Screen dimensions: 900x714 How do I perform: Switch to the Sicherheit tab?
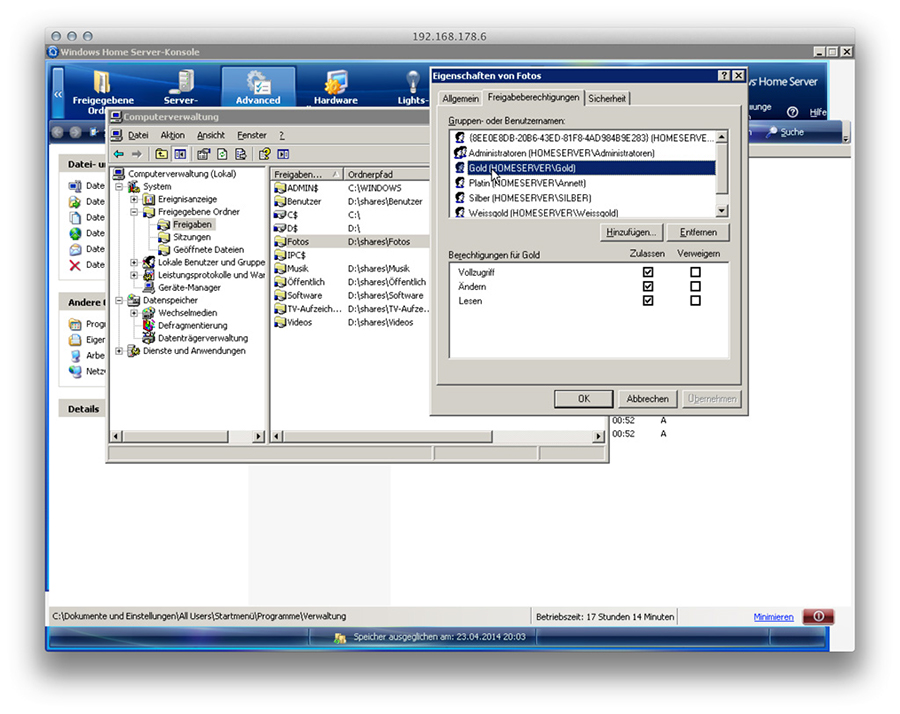pyautogui.click(x=607, y=99)
